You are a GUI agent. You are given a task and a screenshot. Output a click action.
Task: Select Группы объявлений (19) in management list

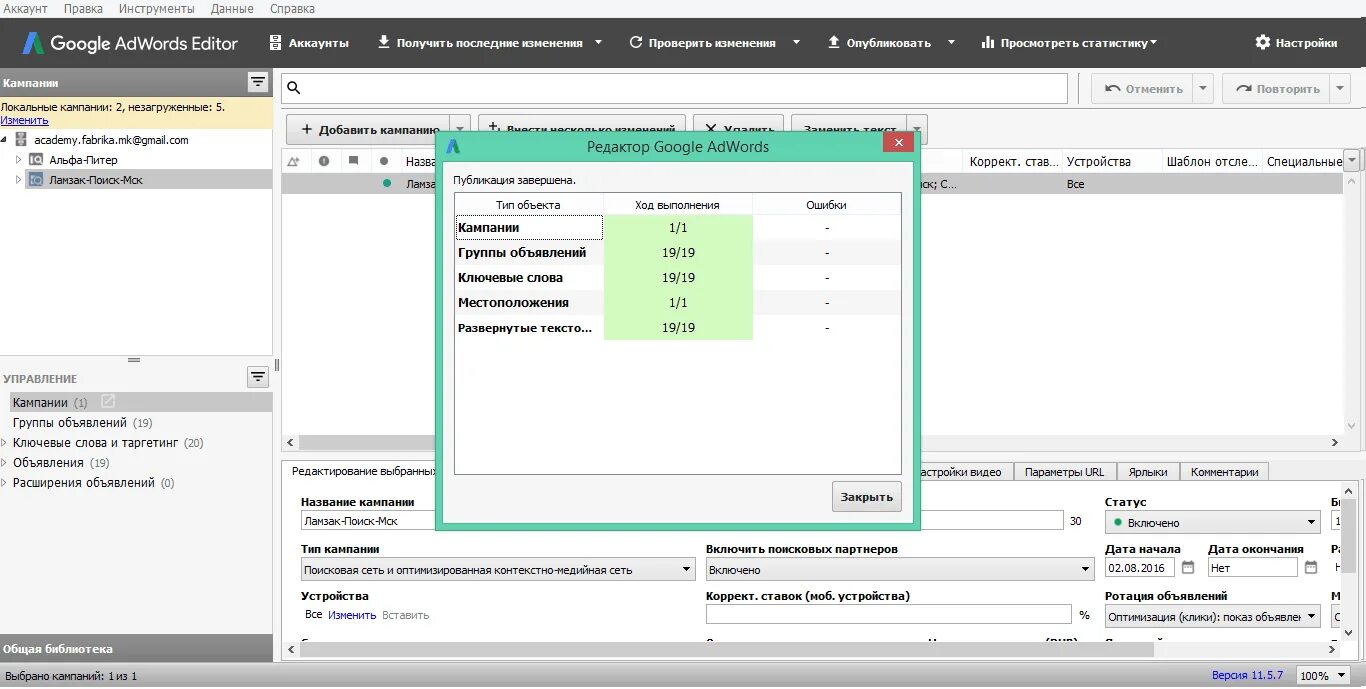82,423
